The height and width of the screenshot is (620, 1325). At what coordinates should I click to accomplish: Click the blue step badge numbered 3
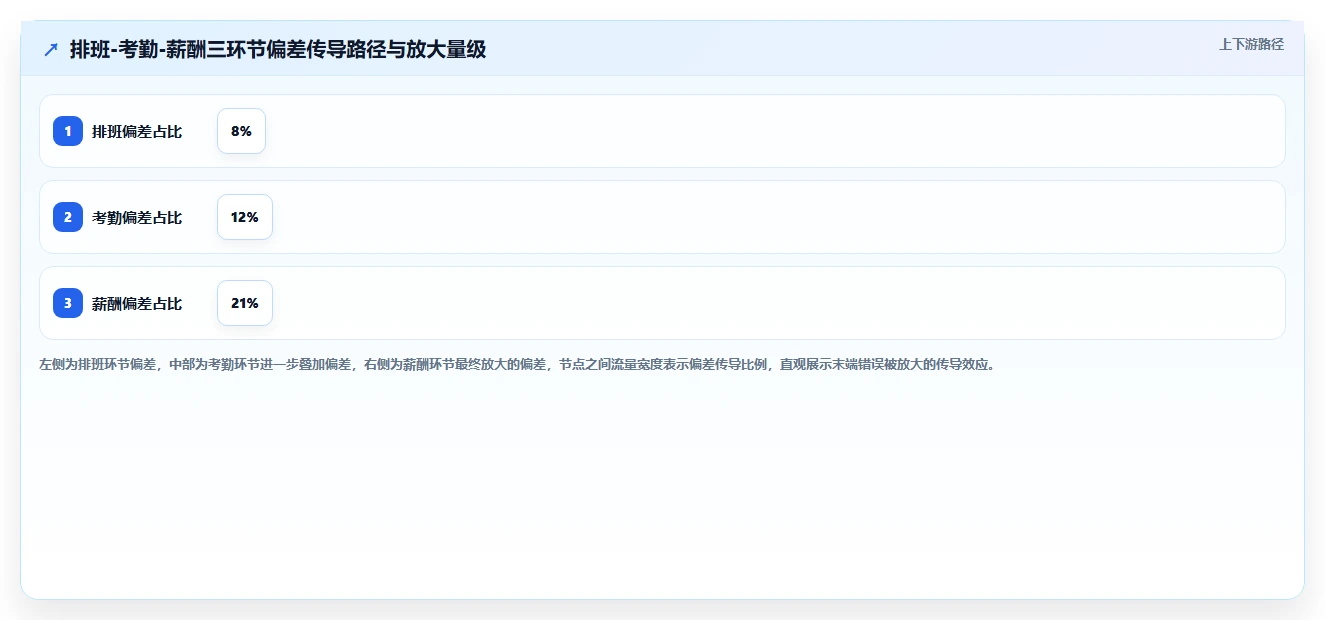(68, 303)
